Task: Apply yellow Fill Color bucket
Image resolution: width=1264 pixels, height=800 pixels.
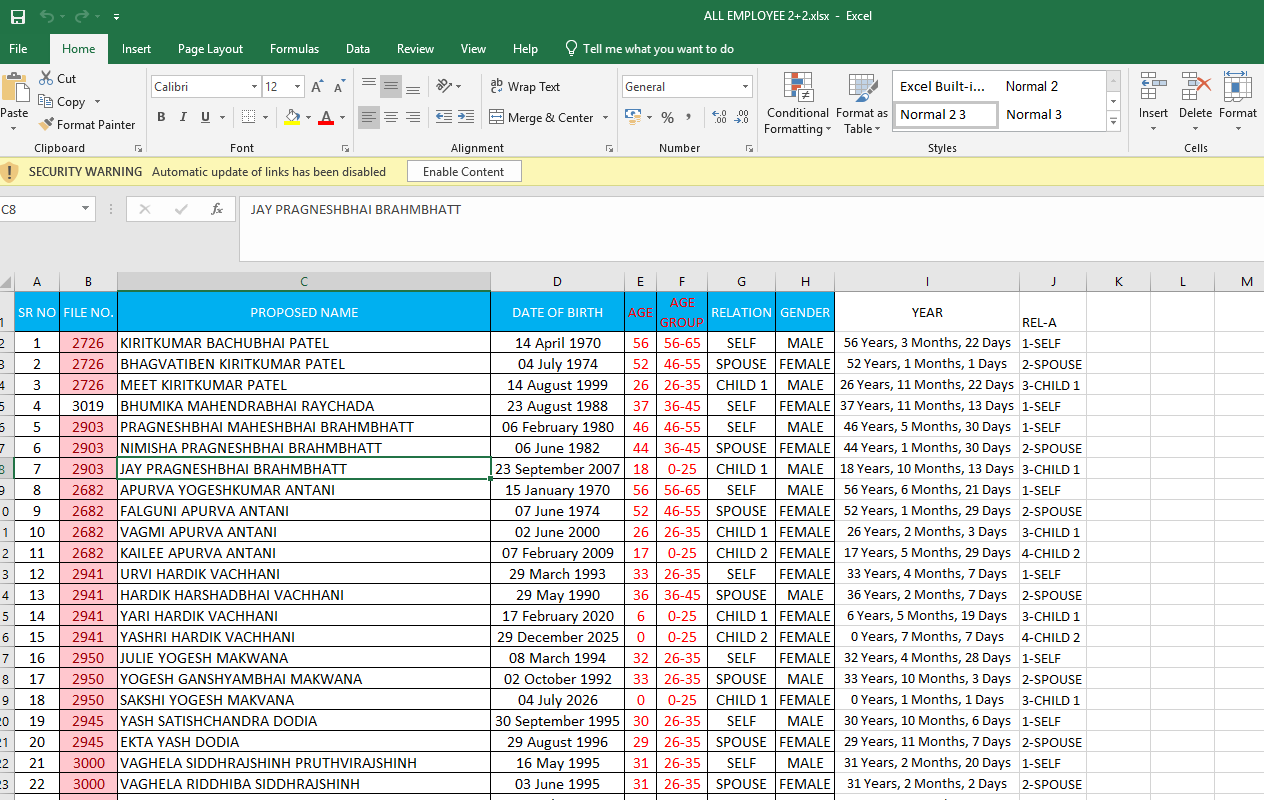Action: [292, 117]
